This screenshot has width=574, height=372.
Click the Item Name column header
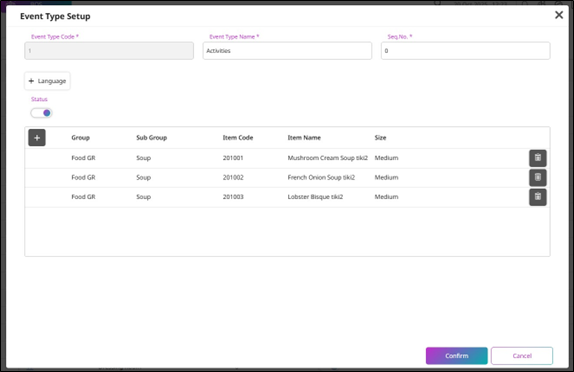coord(304,138)
